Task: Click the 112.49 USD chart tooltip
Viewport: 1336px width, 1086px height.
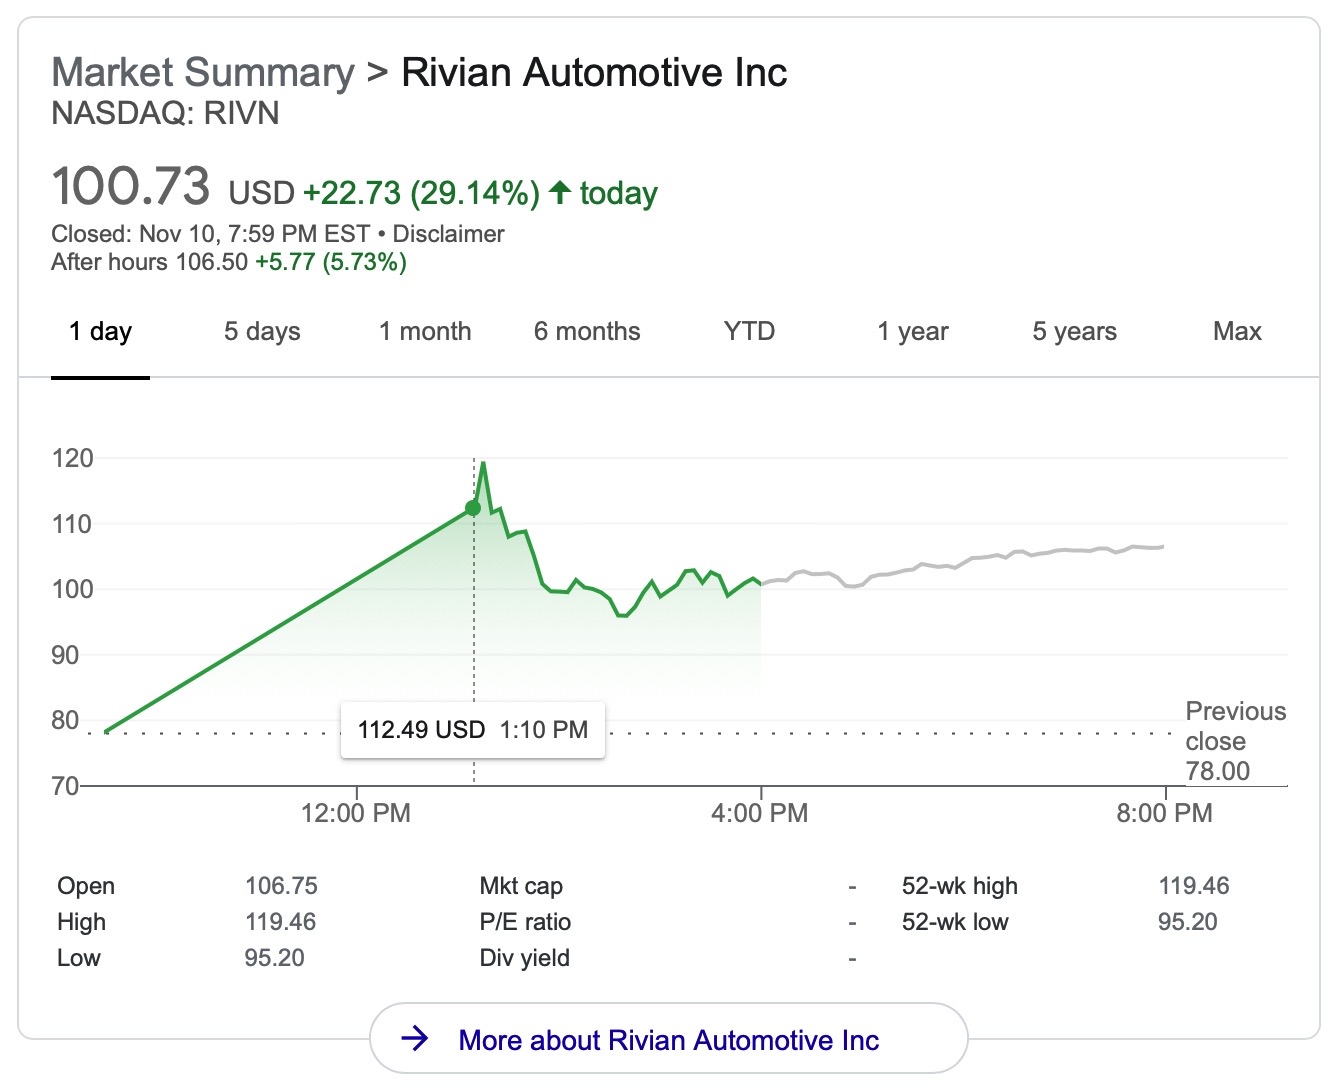Action: (x=473, y=730)
